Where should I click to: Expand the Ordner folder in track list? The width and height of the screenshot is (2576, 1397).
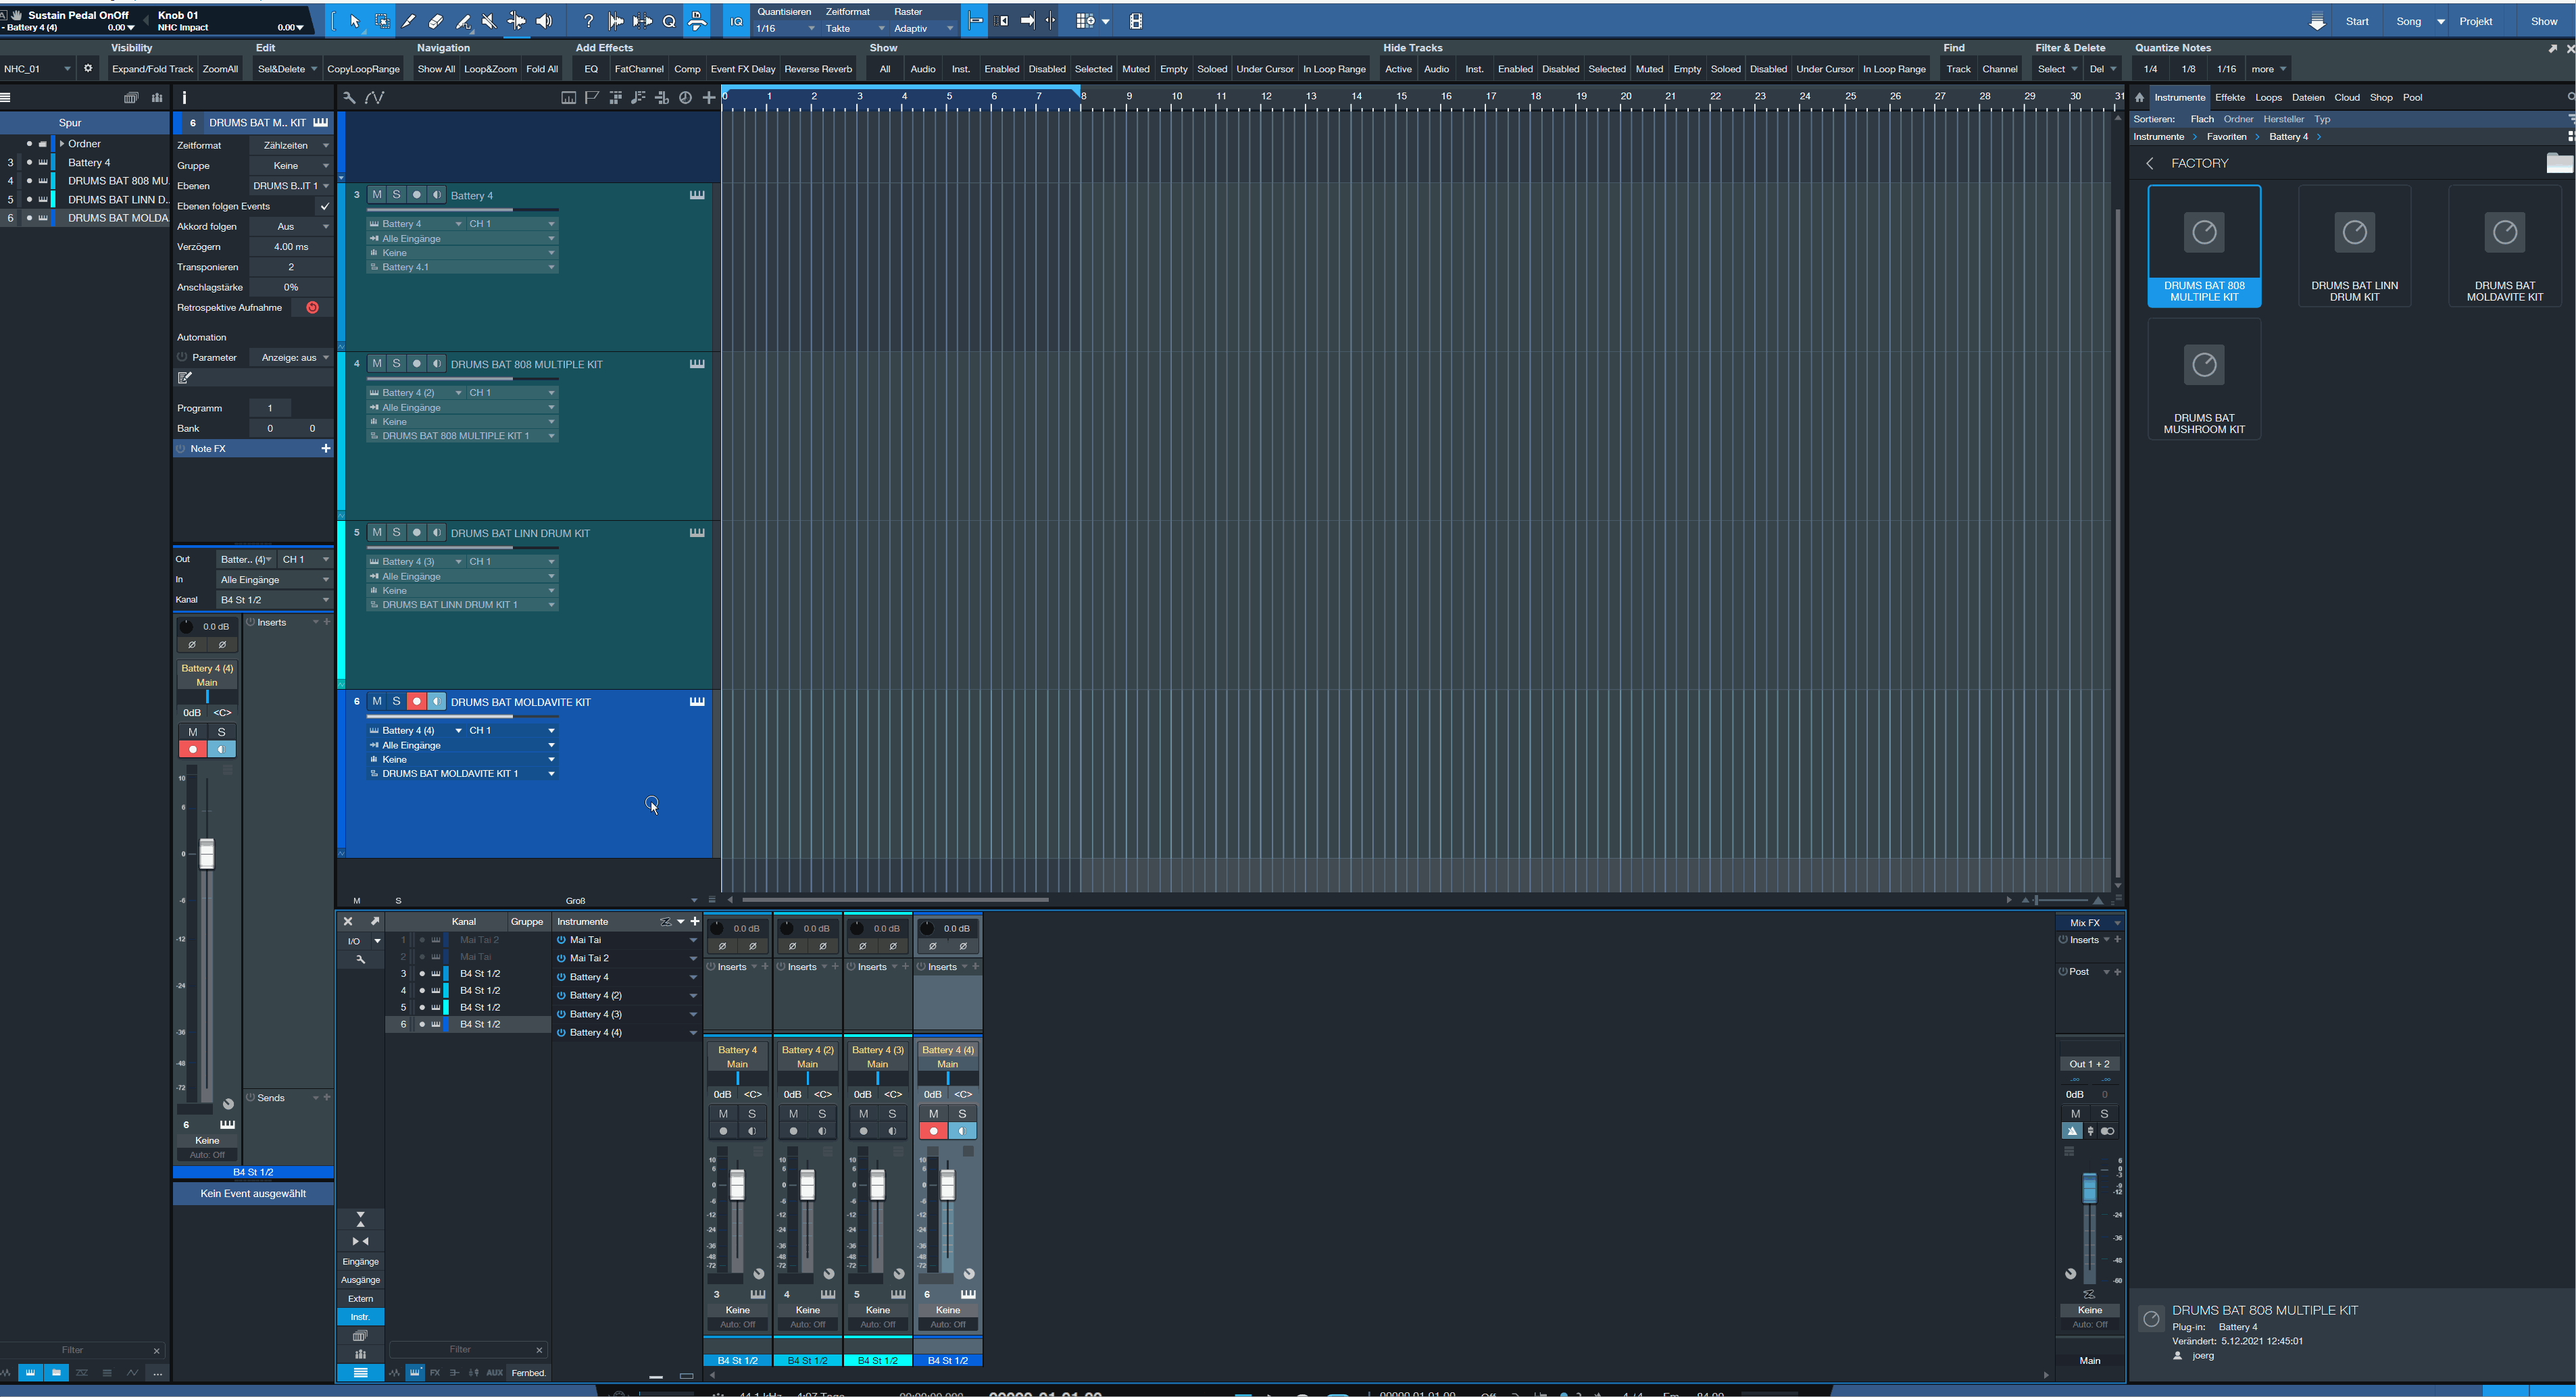point(62,144)
